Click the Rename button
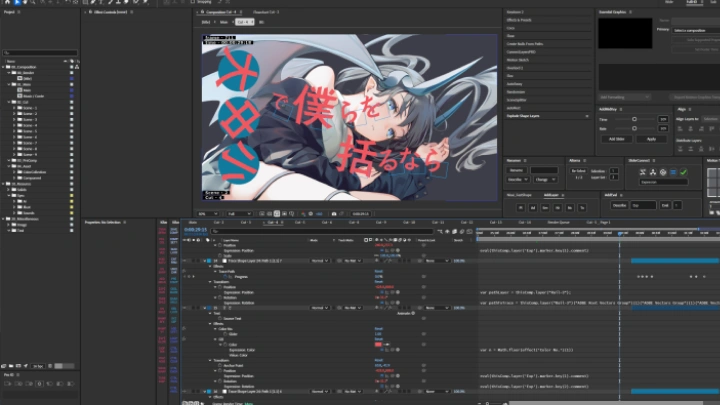The height and width of the screenshot is (405, 720). 517,170
